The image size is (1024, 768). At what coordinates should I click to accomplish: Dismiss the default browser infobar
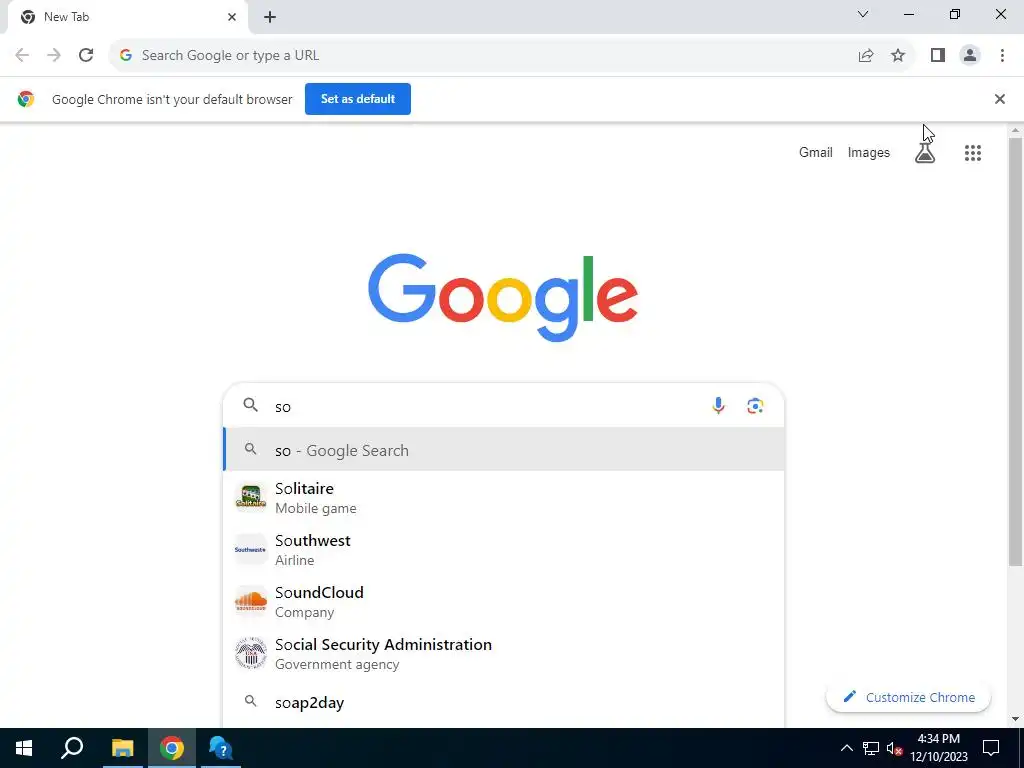click(x=999, y=99)
